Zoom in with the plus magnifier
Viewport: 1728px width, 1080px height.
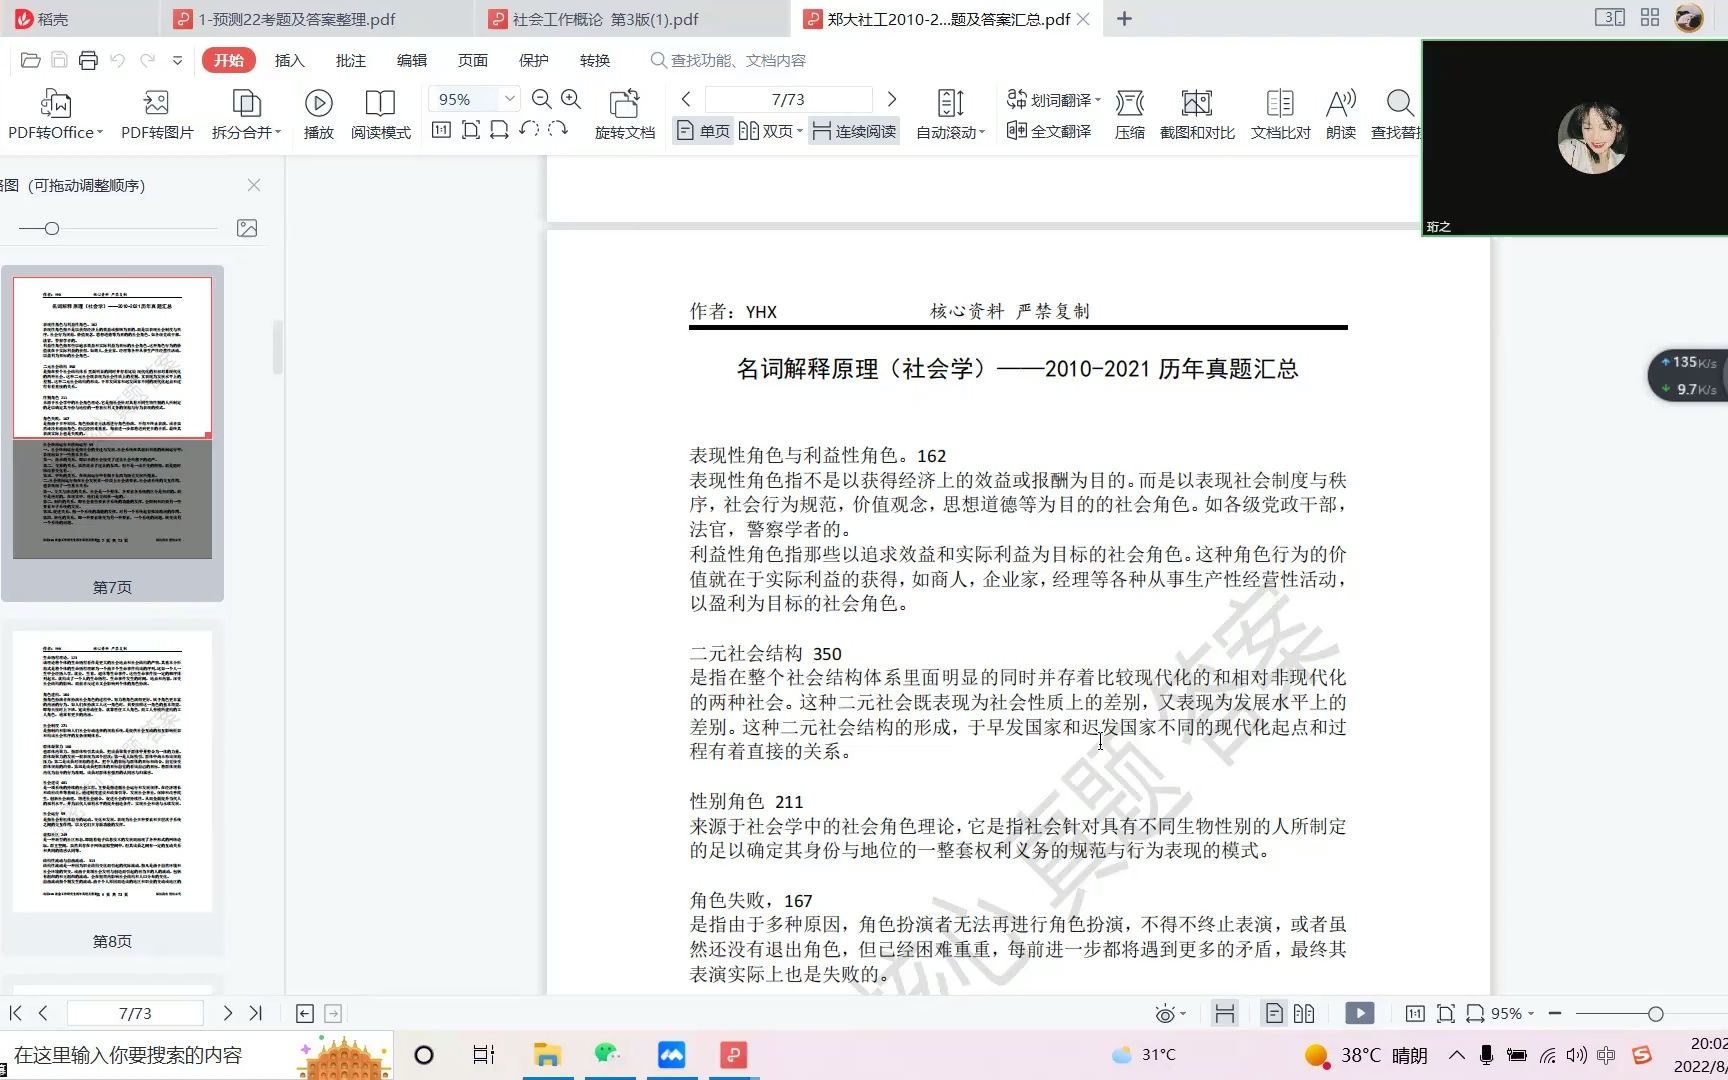[571, 99]
